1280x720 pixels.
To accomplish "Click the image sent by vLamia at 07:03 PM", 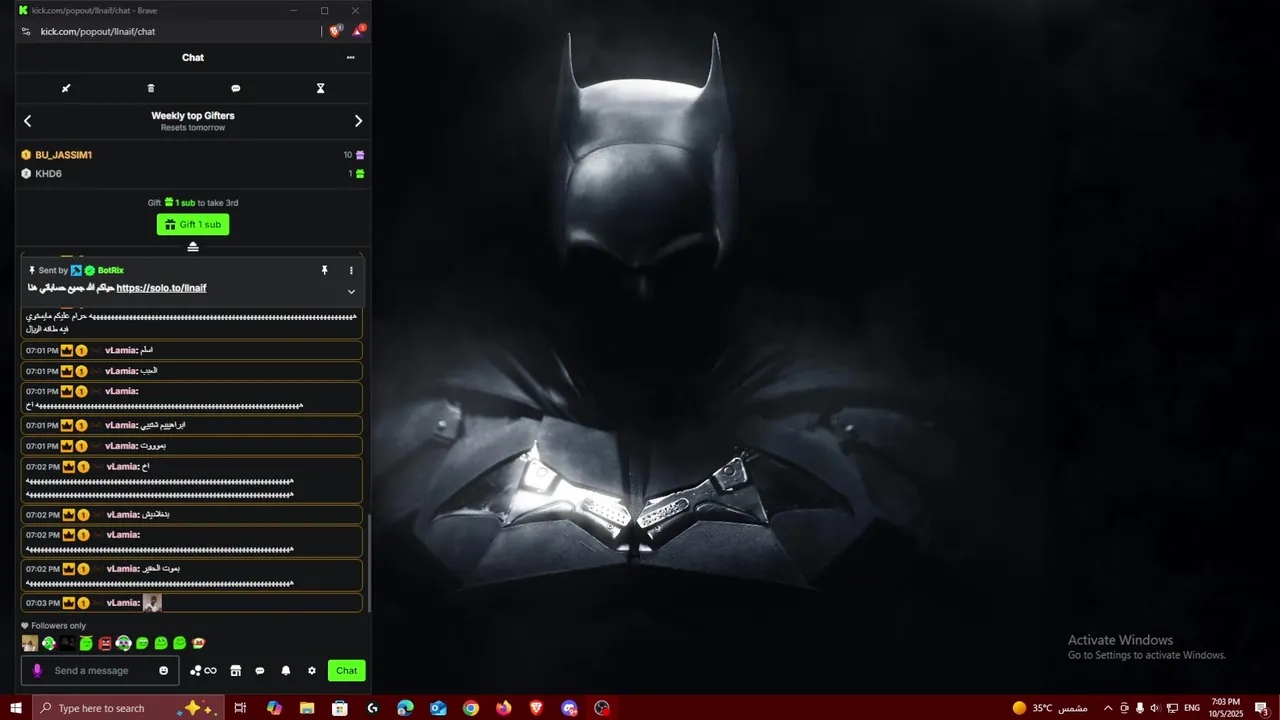I will click(152, 603).
